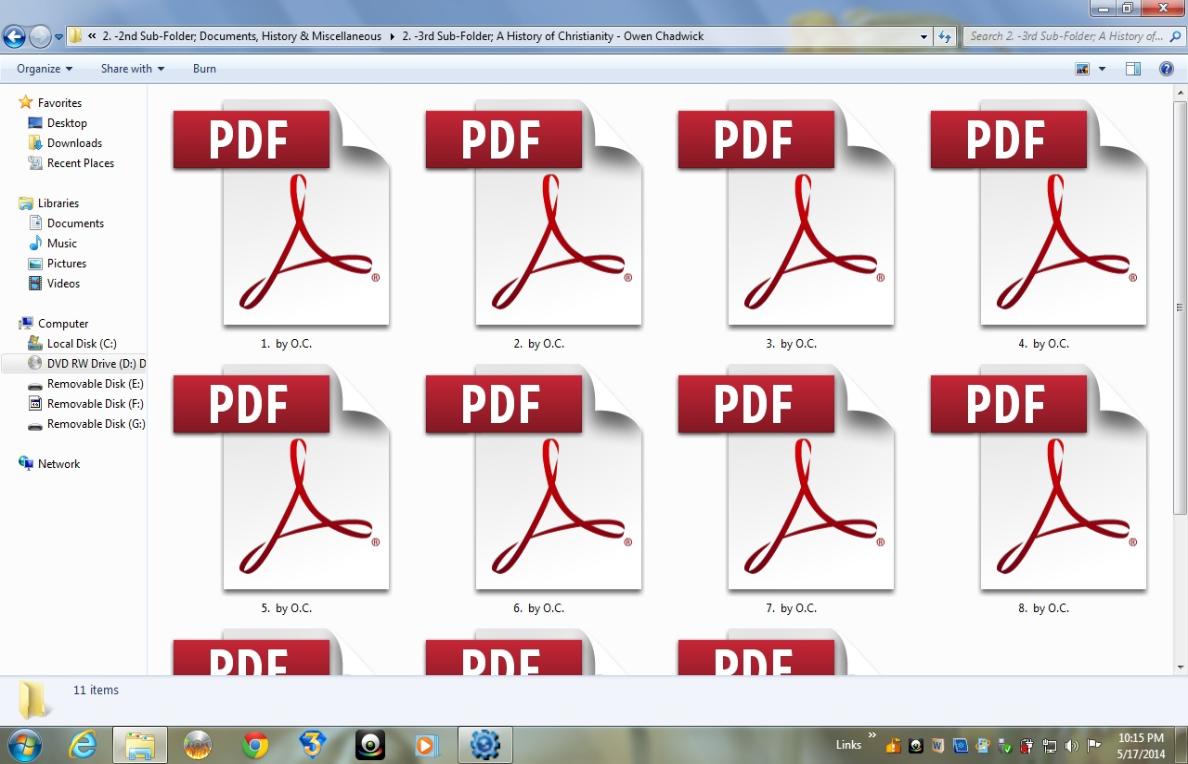Open Explorer help icon

[x=1167, y=69]
